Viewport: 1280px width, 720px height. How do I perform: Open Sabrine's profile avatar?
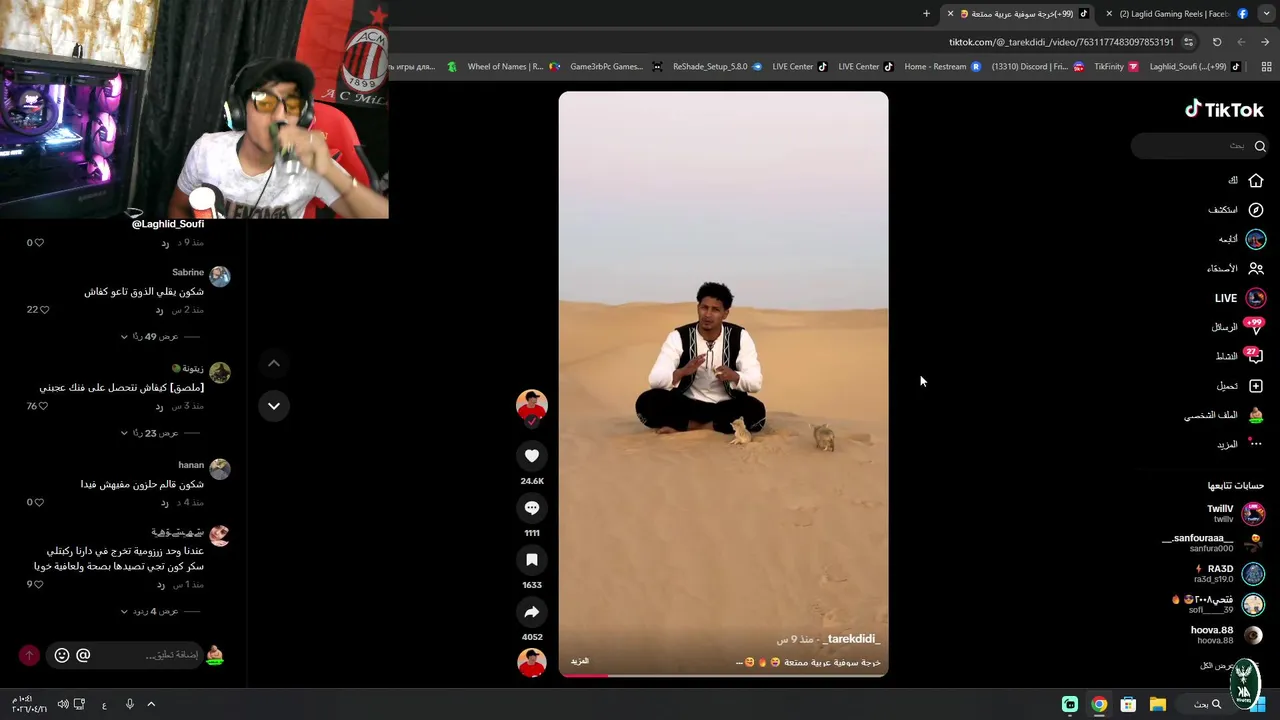(x=220, y=277)
